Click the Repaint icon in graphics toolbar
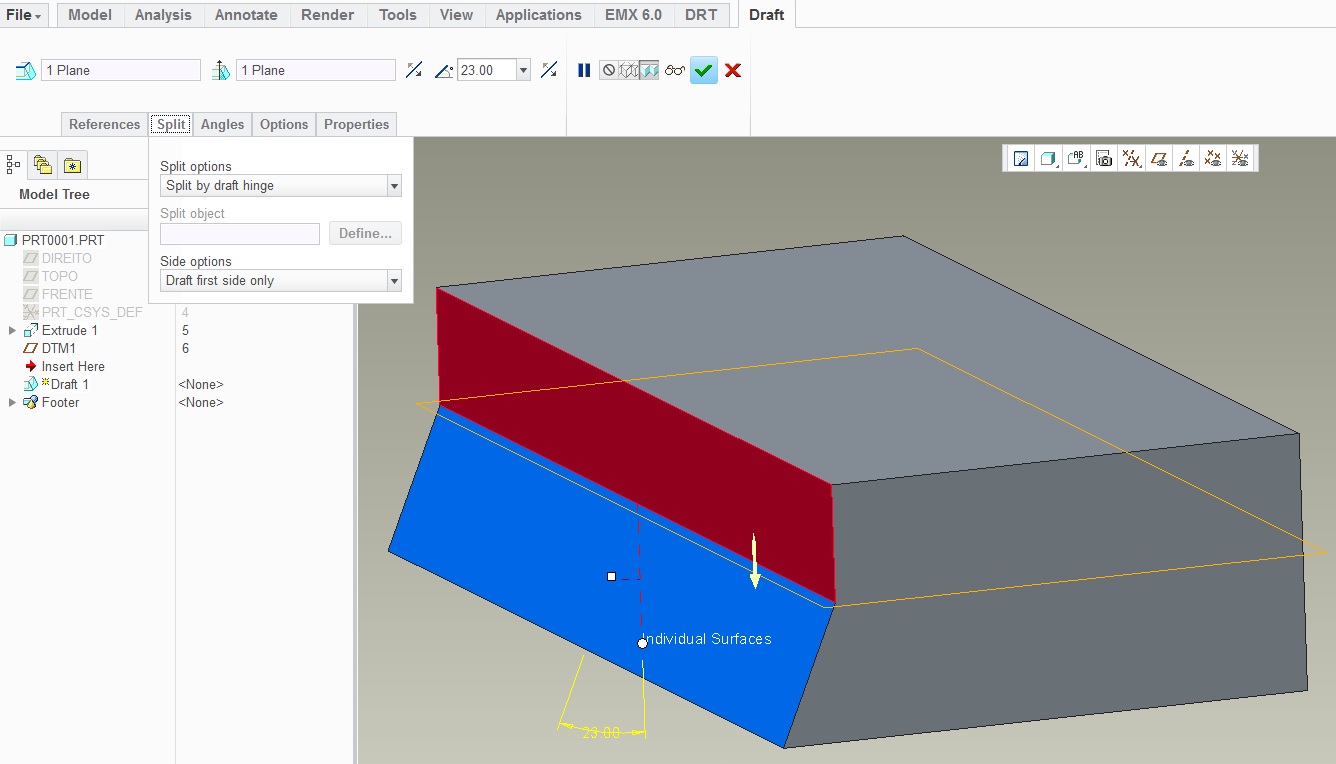Image resolution: width=1336 pixels, height=764 pixels. coord(1021,158)
